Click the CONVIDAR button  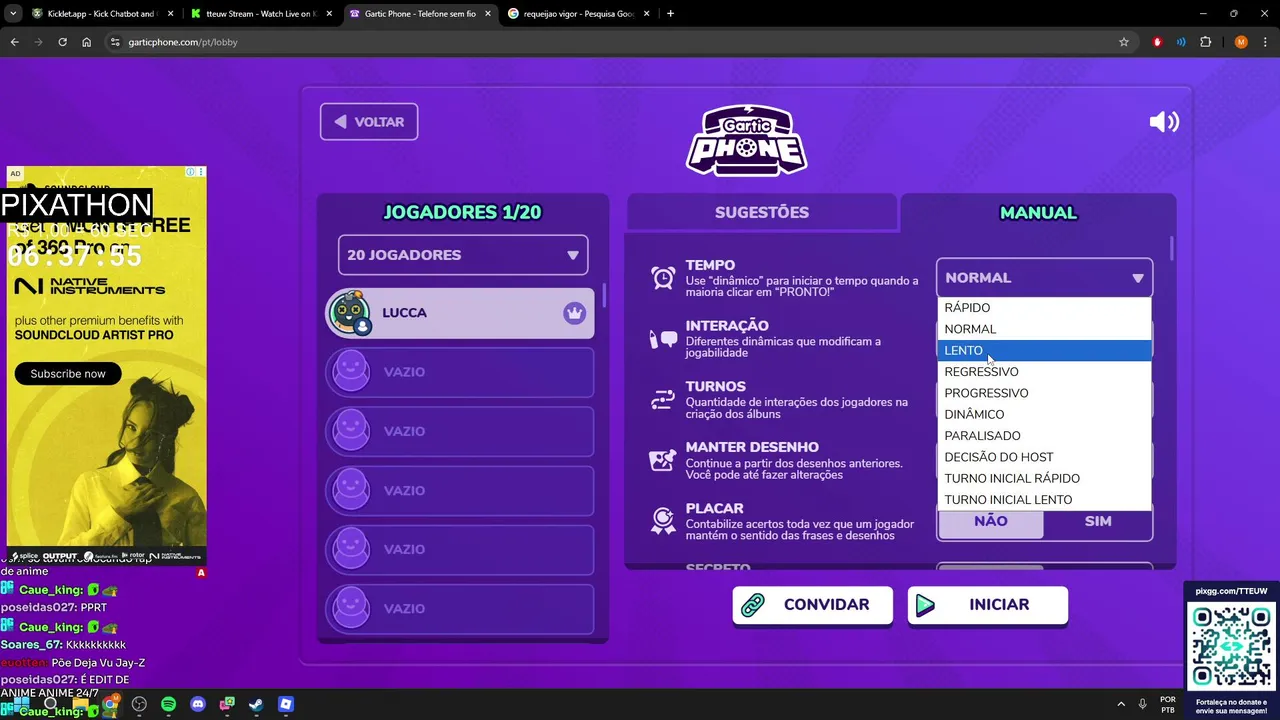[812, 604]
